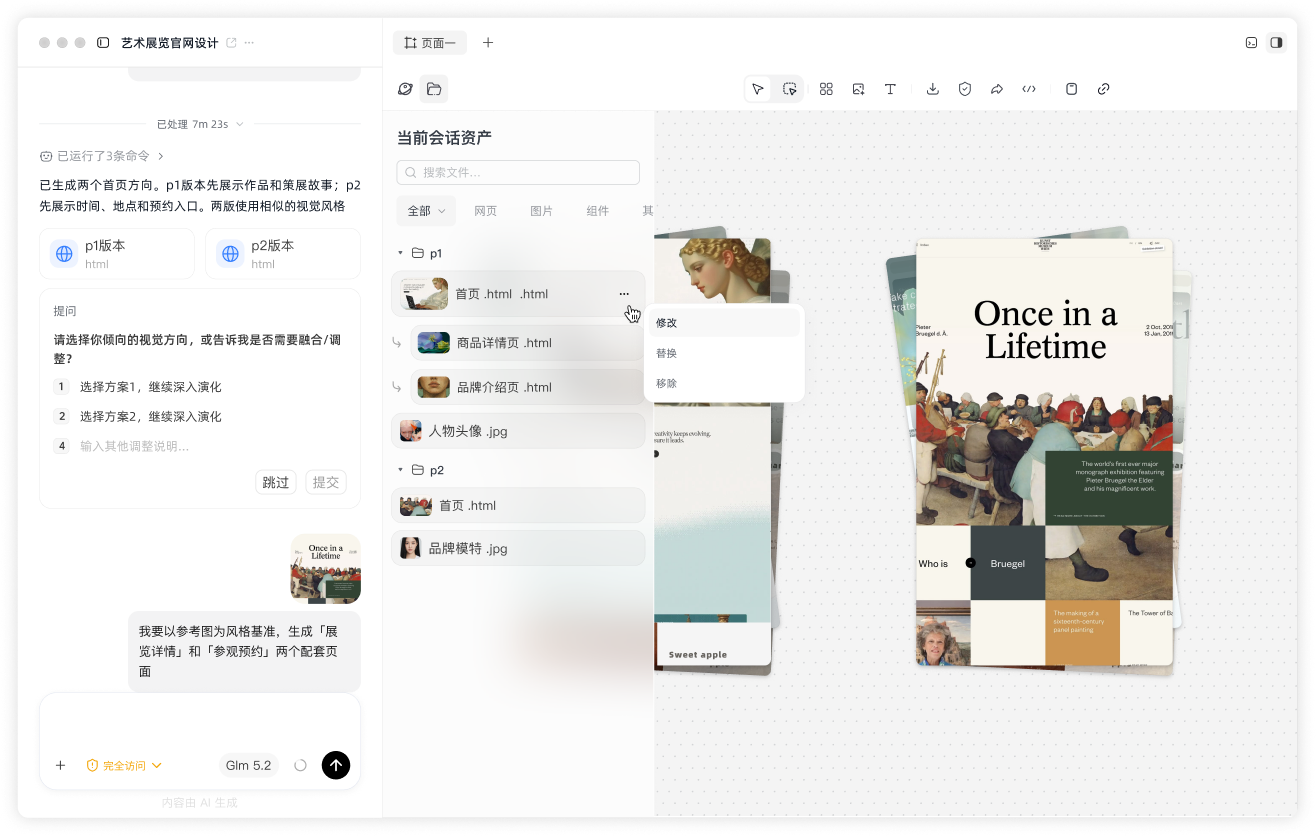Expand 已运行了3条命令 details
The height and width of the screenshot is (836, 1316).
click(x=102, y=156)
